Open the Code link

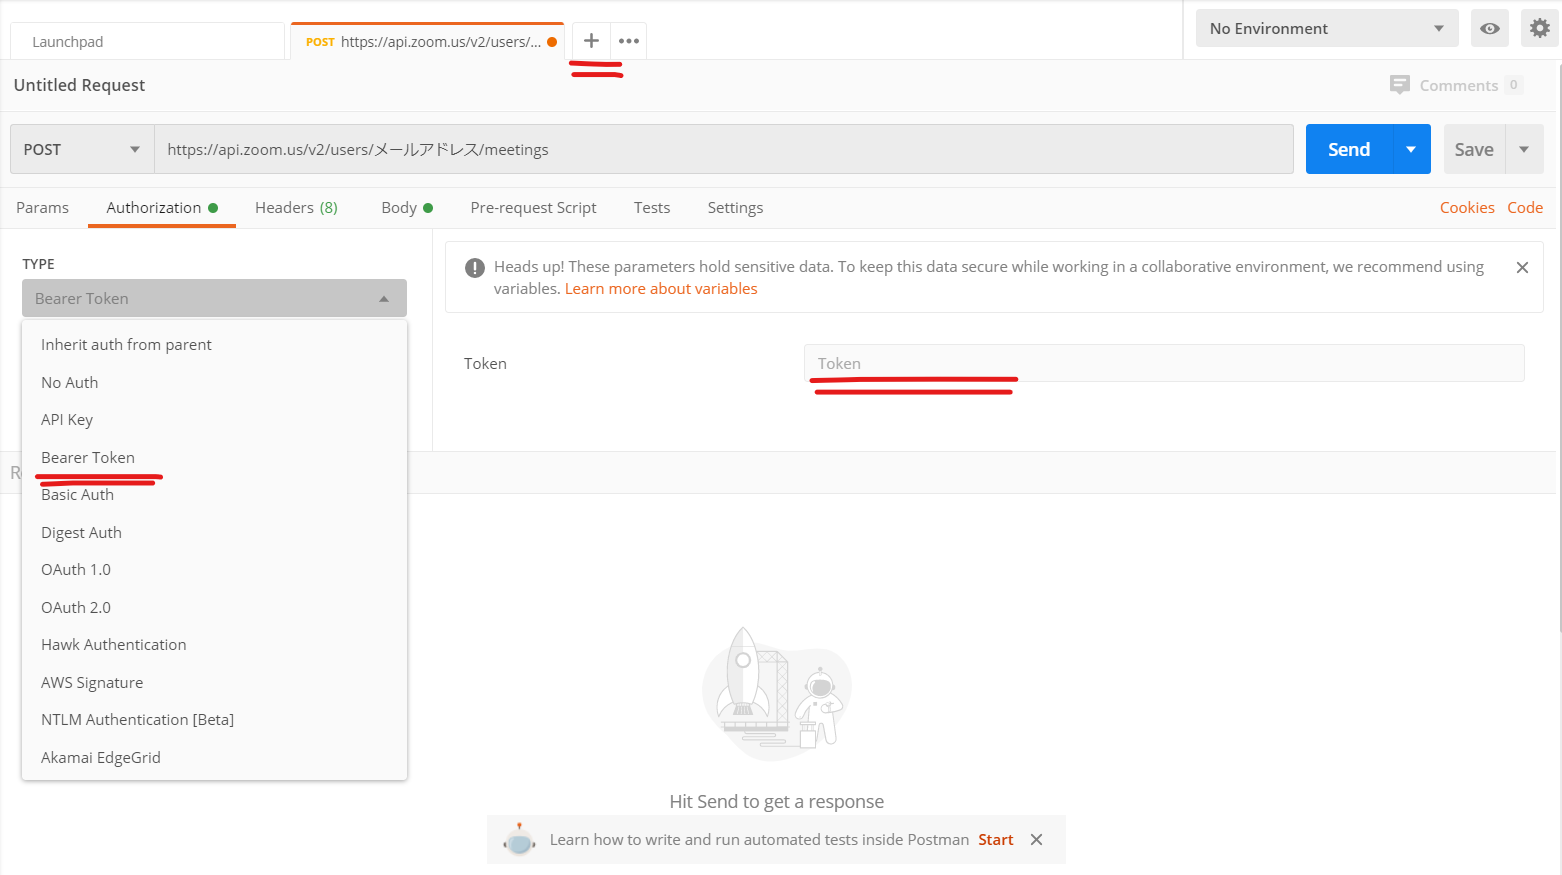[x=1525, y=207]
